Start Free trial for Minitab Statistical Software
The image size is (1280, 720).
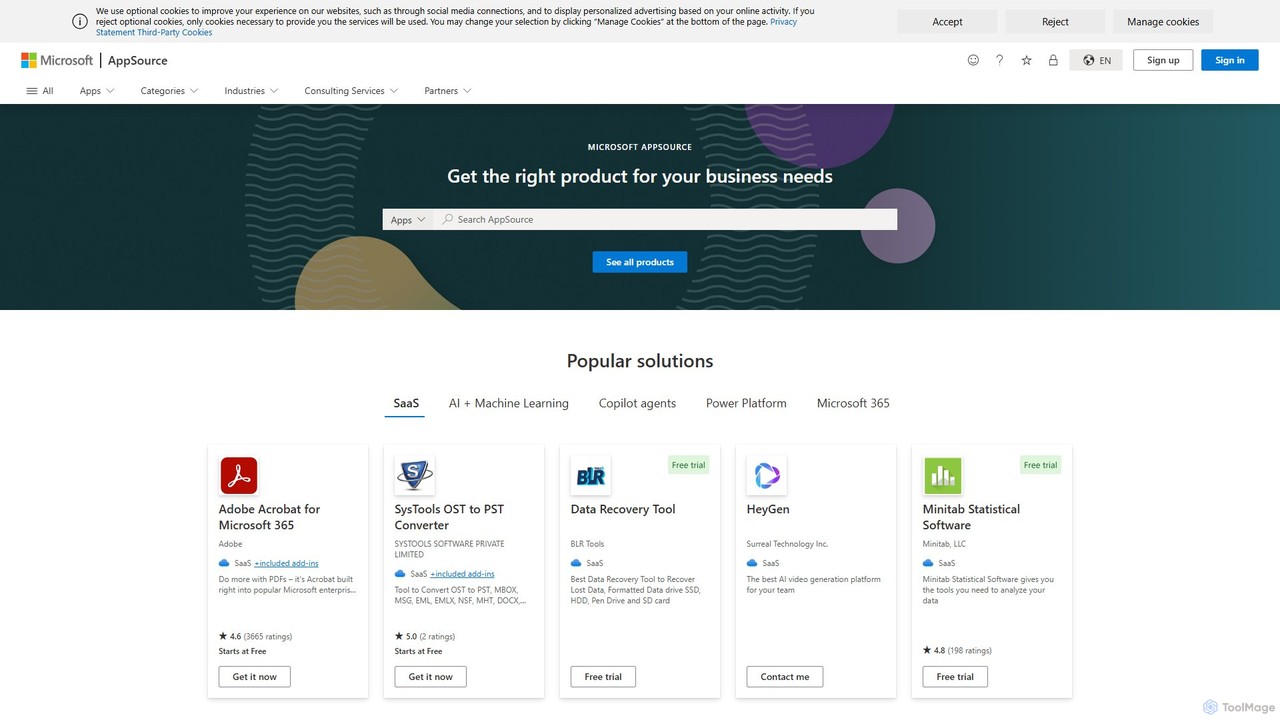[955, 677]
